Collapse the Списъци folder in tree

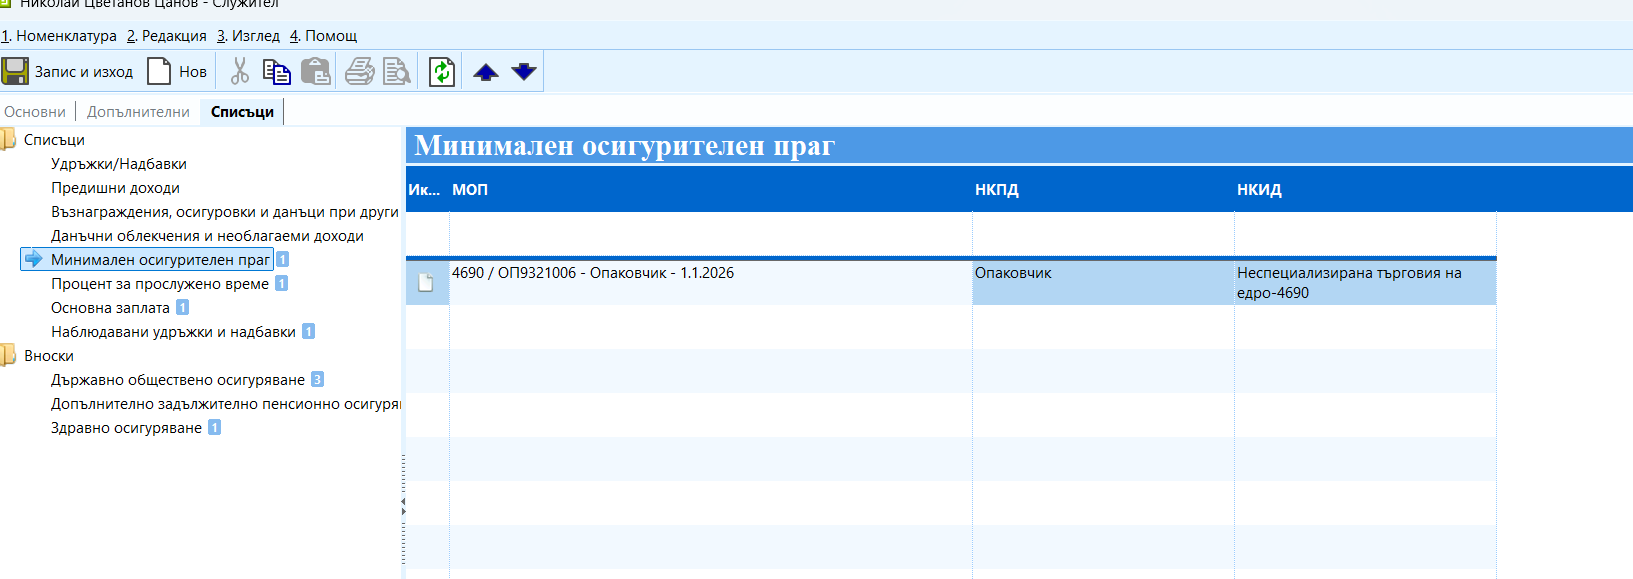coord(8,140)
